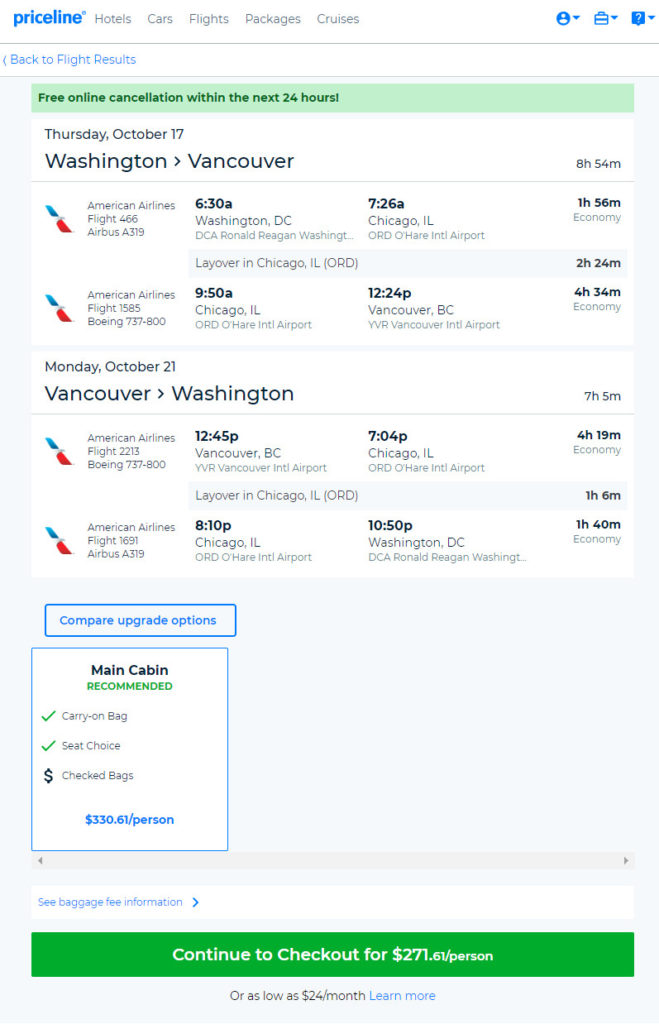The width and height of the screenshot is (659, 1024).
Task: Continue to Checkout for $271.61/person
Action: click(x=332, y=954)
